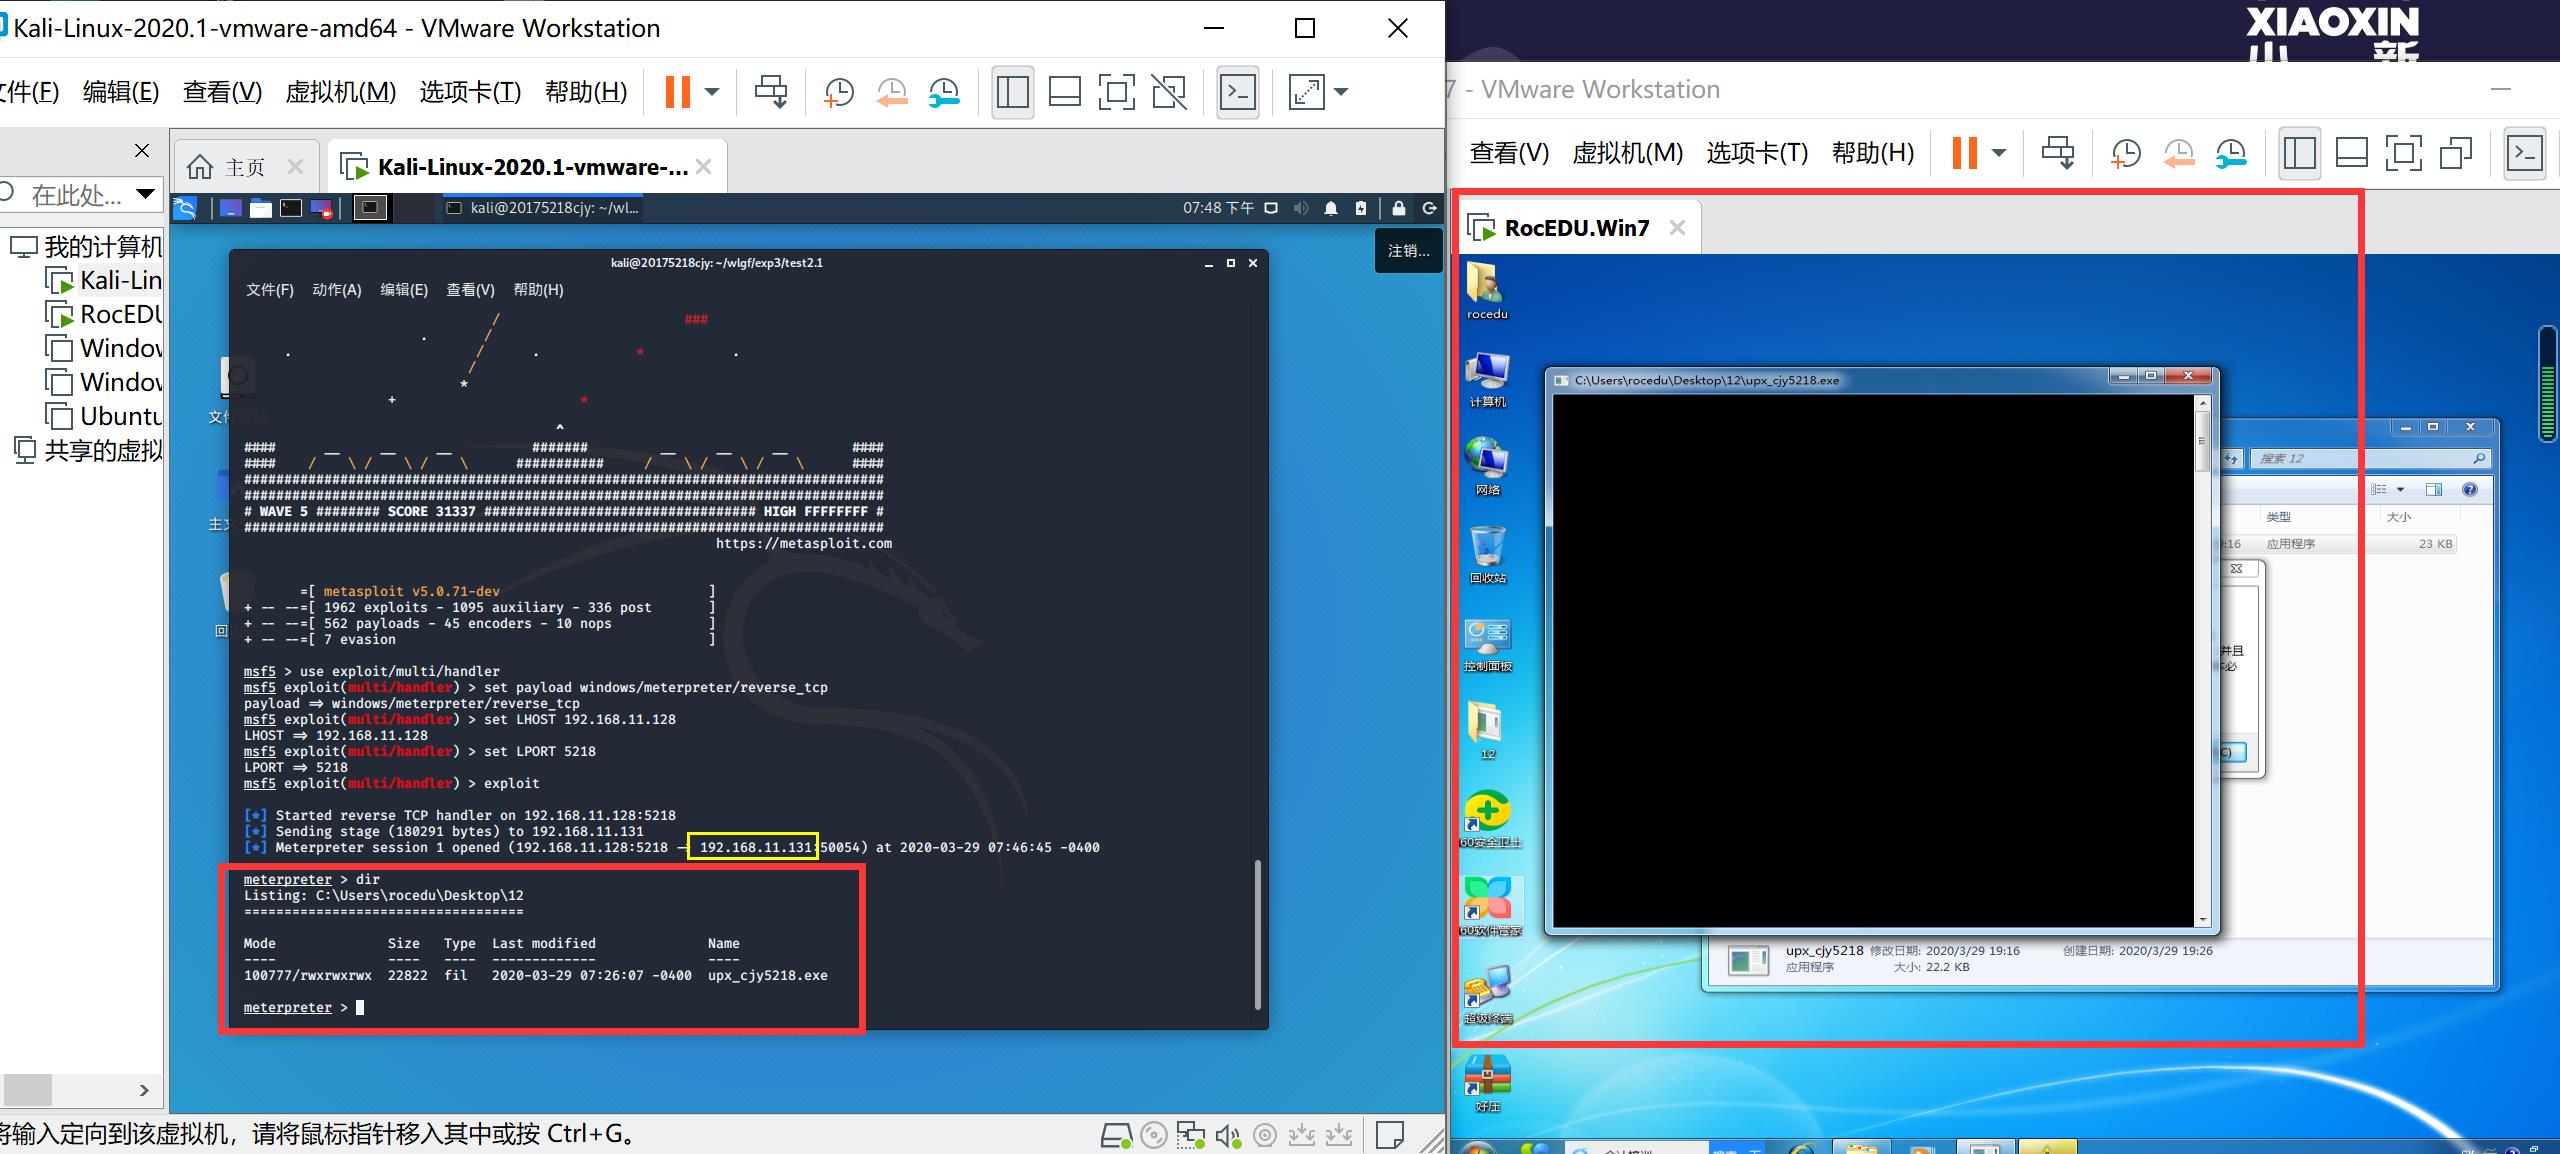This screenshot has height=1154, width=2560.
Task: Close the library sidebar panel
Action: (x=142, y=150)
